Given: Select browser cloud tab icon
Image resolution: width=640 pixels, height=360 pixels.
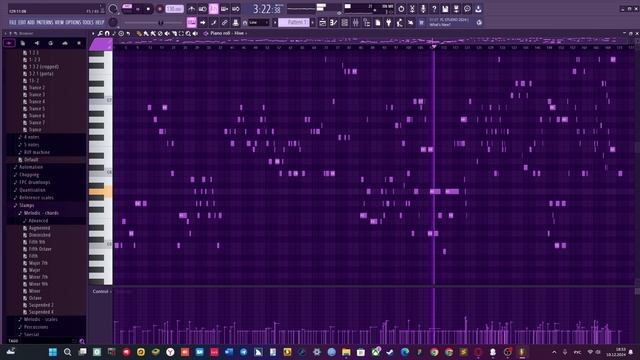Looking at the screenshot, I should click(65, 43).
